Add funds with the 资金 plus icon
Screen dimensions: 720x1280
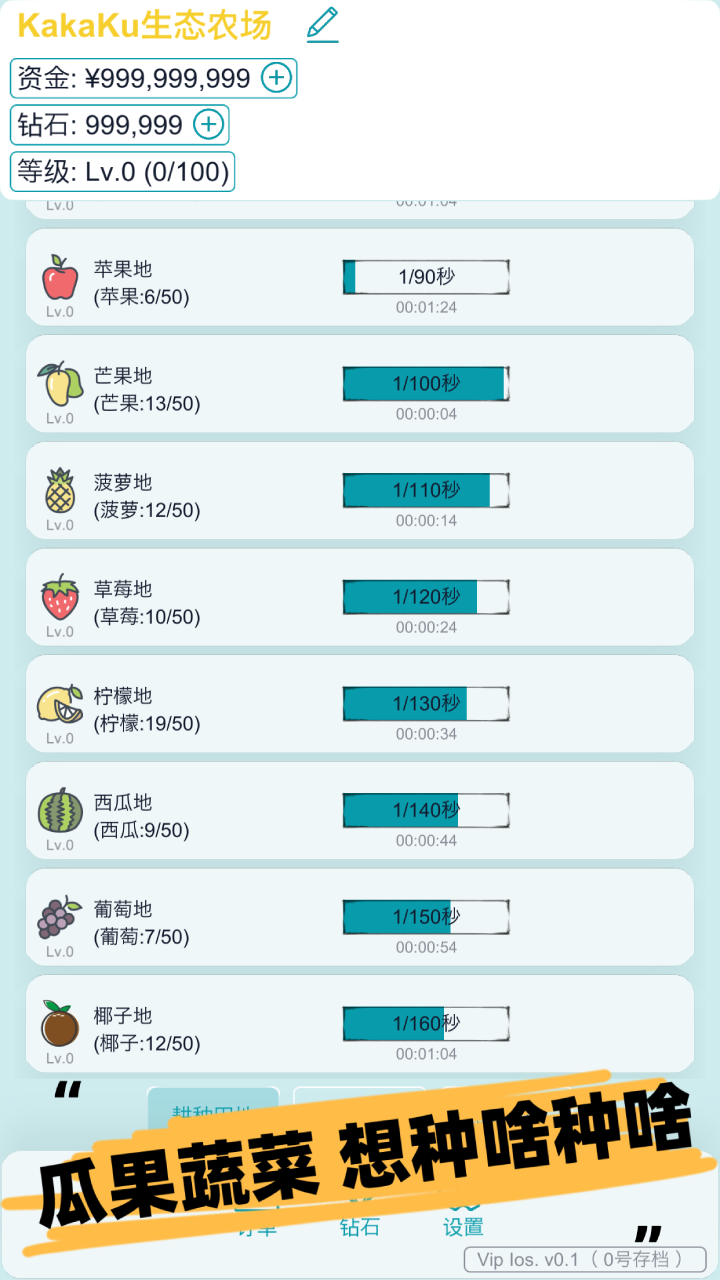276,77
